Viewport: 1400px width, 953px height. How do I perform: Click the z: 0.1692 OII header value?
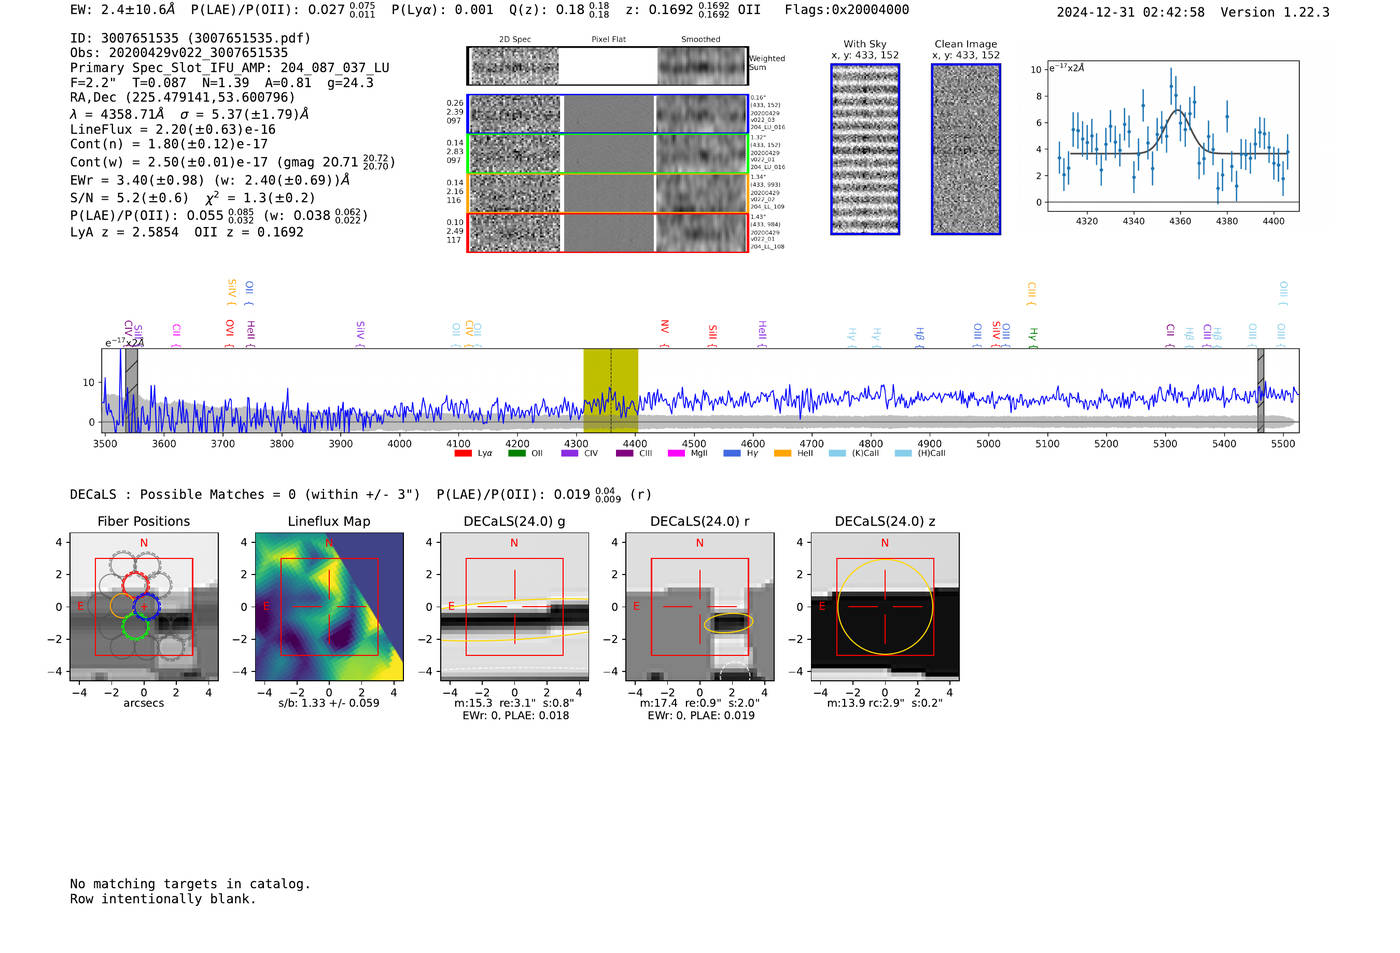pyautogui.click(x=692, y=10)
